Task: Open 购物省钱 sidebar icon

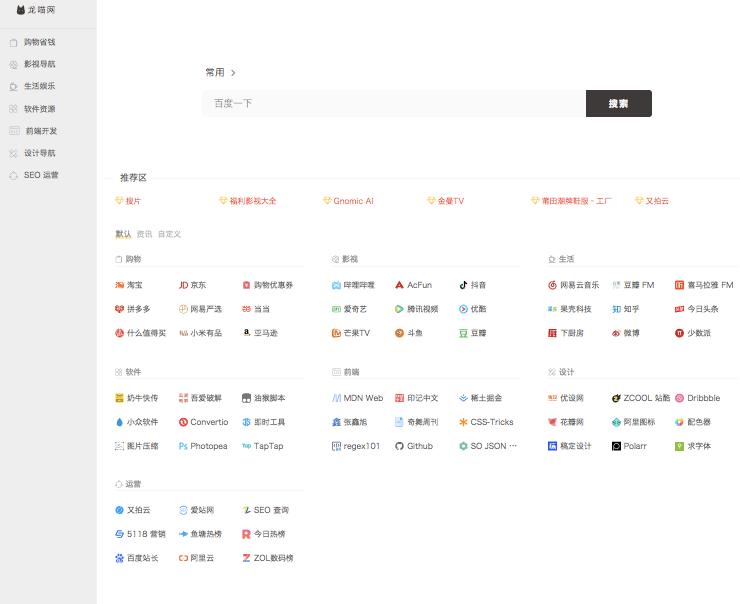Action: pyautogui.click(x=14, y=42)
